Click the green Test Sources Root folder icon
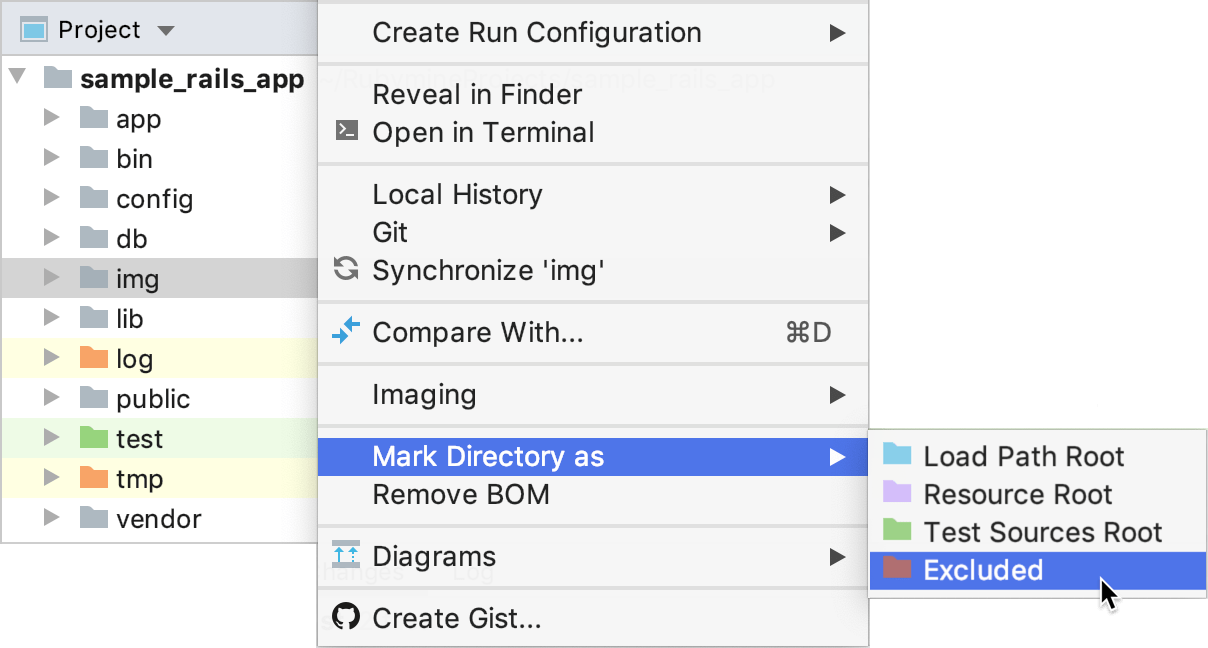This screenshot has height=648, width=1208. coord(897,530)
